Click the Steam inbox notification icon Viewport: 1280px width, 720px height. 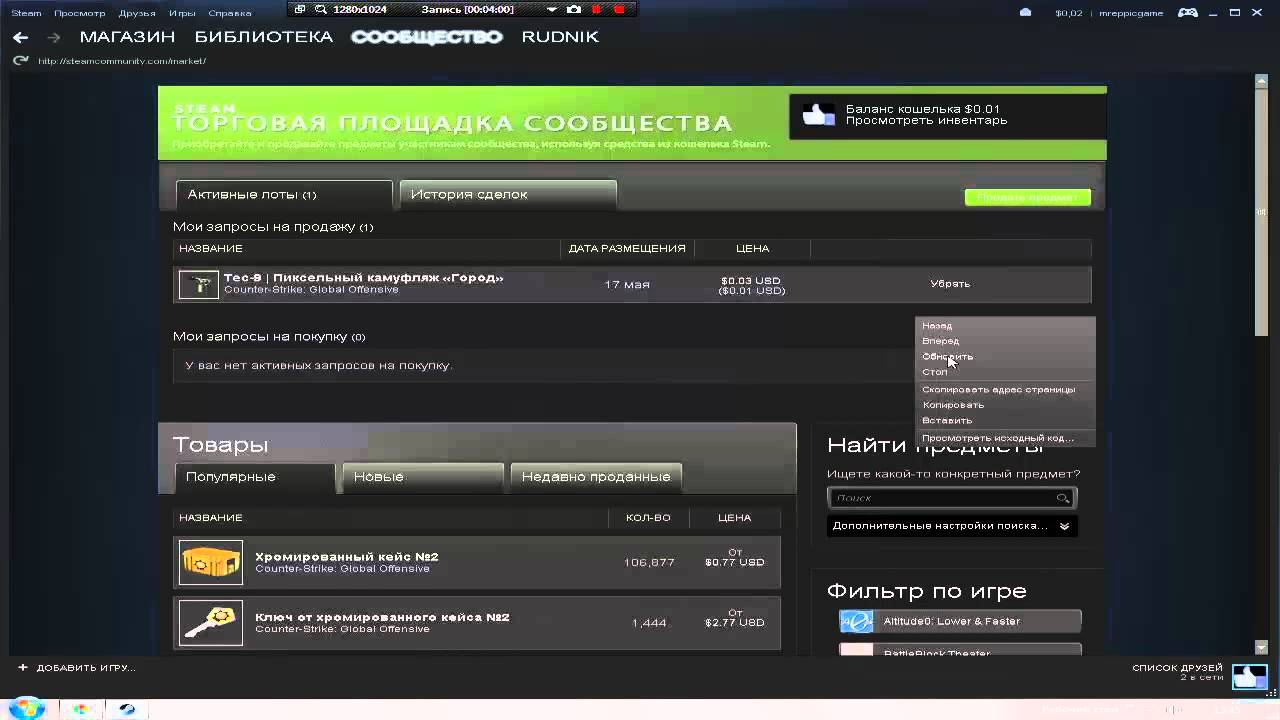pos(1025,12)
